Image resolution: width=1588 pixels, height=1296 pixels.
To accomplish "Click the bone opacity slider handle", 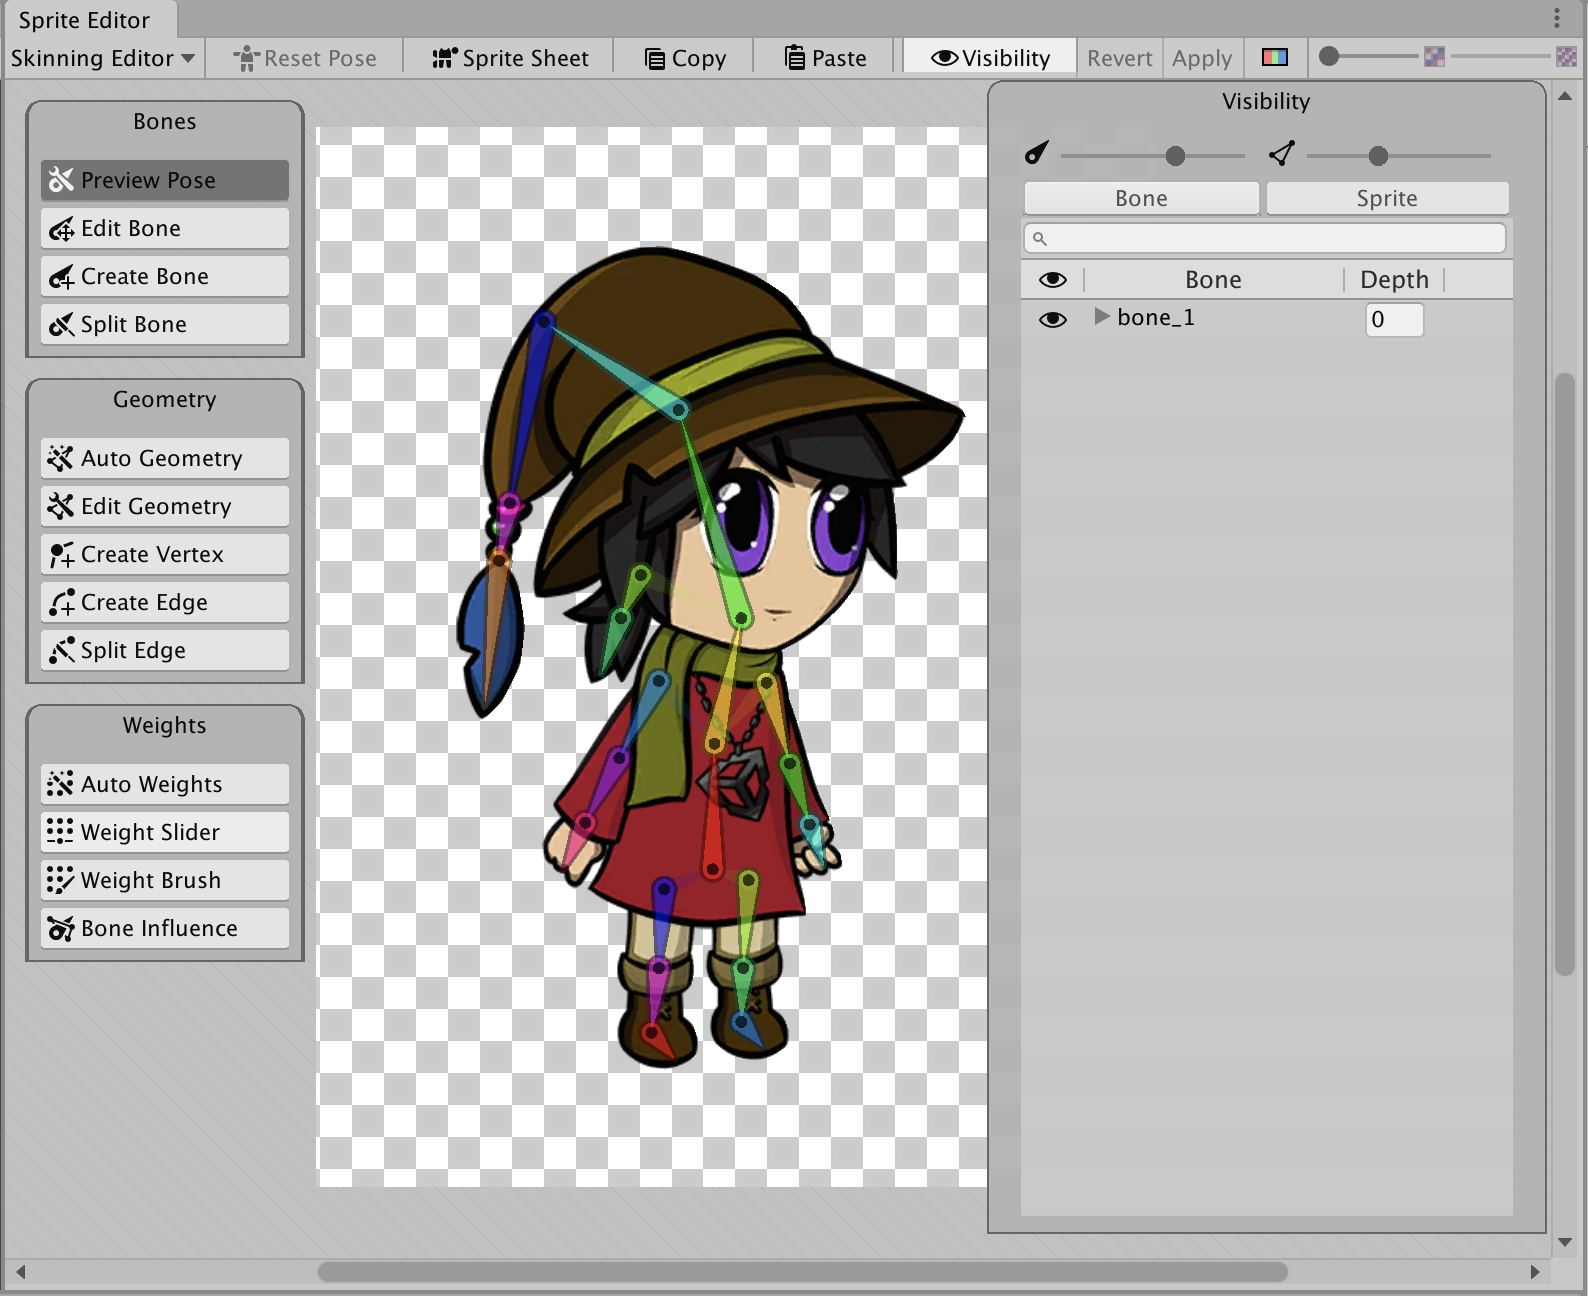I will (1175, 156).
